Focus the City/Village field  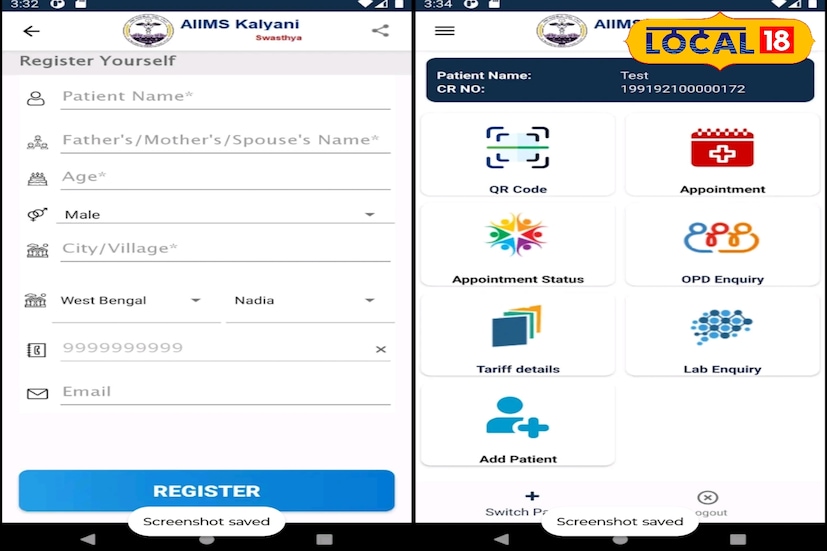point(225,248)
